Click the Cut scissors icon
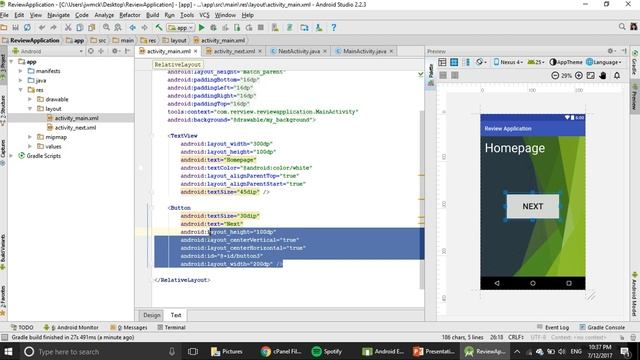 68,28
